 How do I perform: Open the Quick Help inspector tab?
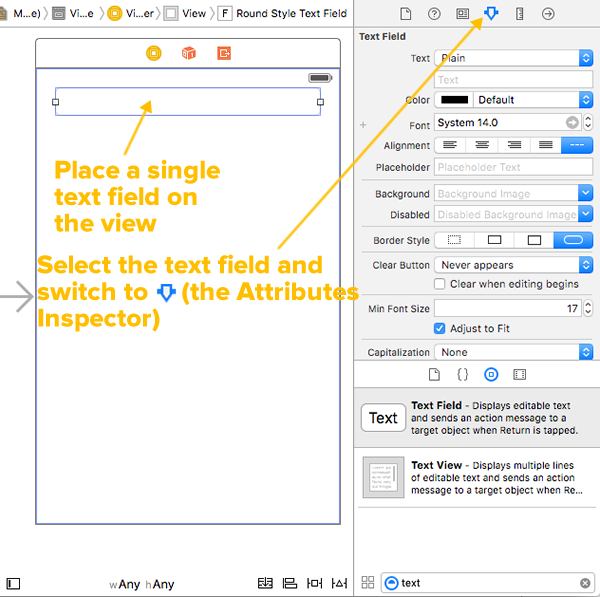[x=434, y=14]
